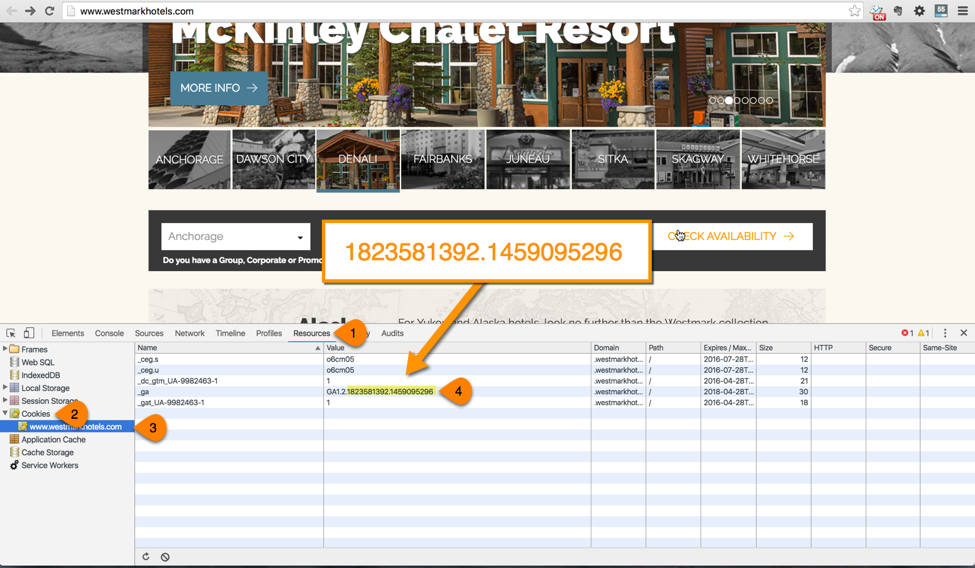Sort by the Expires / Max column header

point(728,348)
